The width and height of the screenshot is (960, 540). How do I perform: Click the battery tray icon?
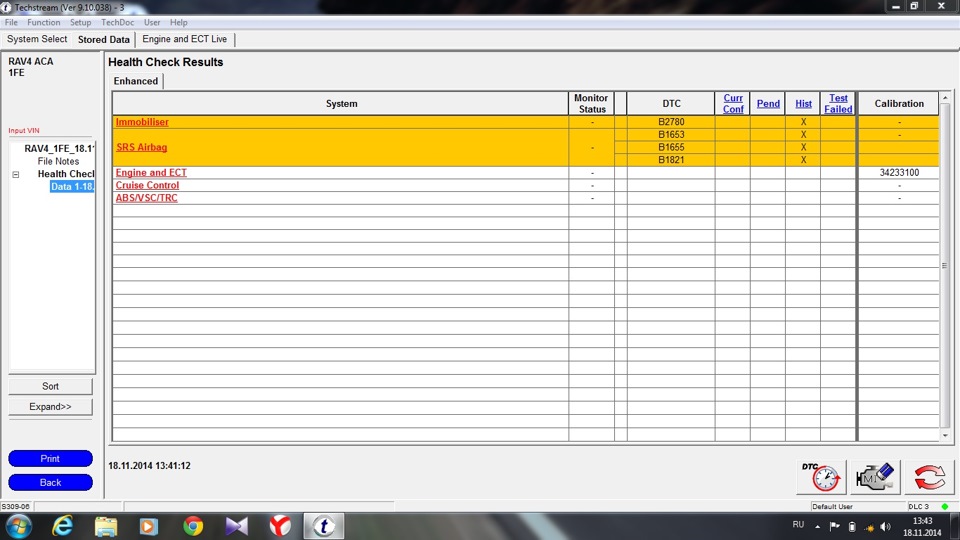click(x=852, y=527)
